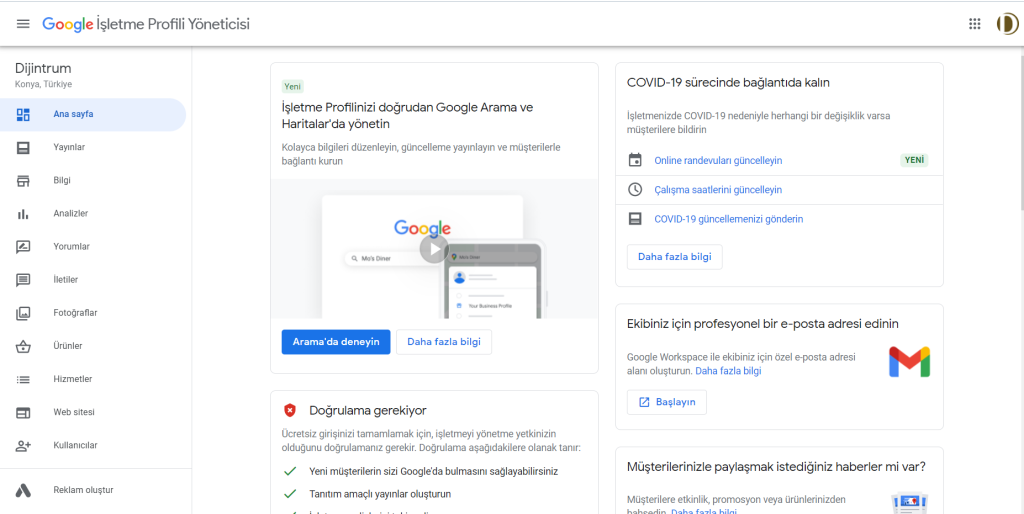The image size is (1024, 514).
Task: Open the account profile avatar
Action: [x=1007, y=24]
